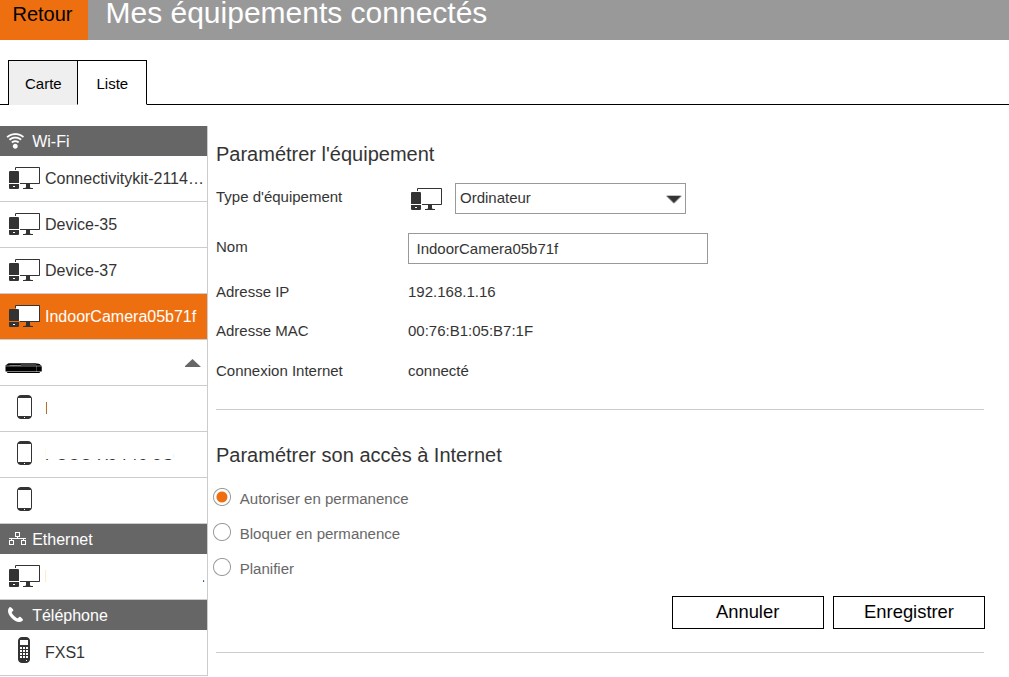1009x677 pixels.
Task: Choose the Planifier radio option
Action: click(223, 568)
